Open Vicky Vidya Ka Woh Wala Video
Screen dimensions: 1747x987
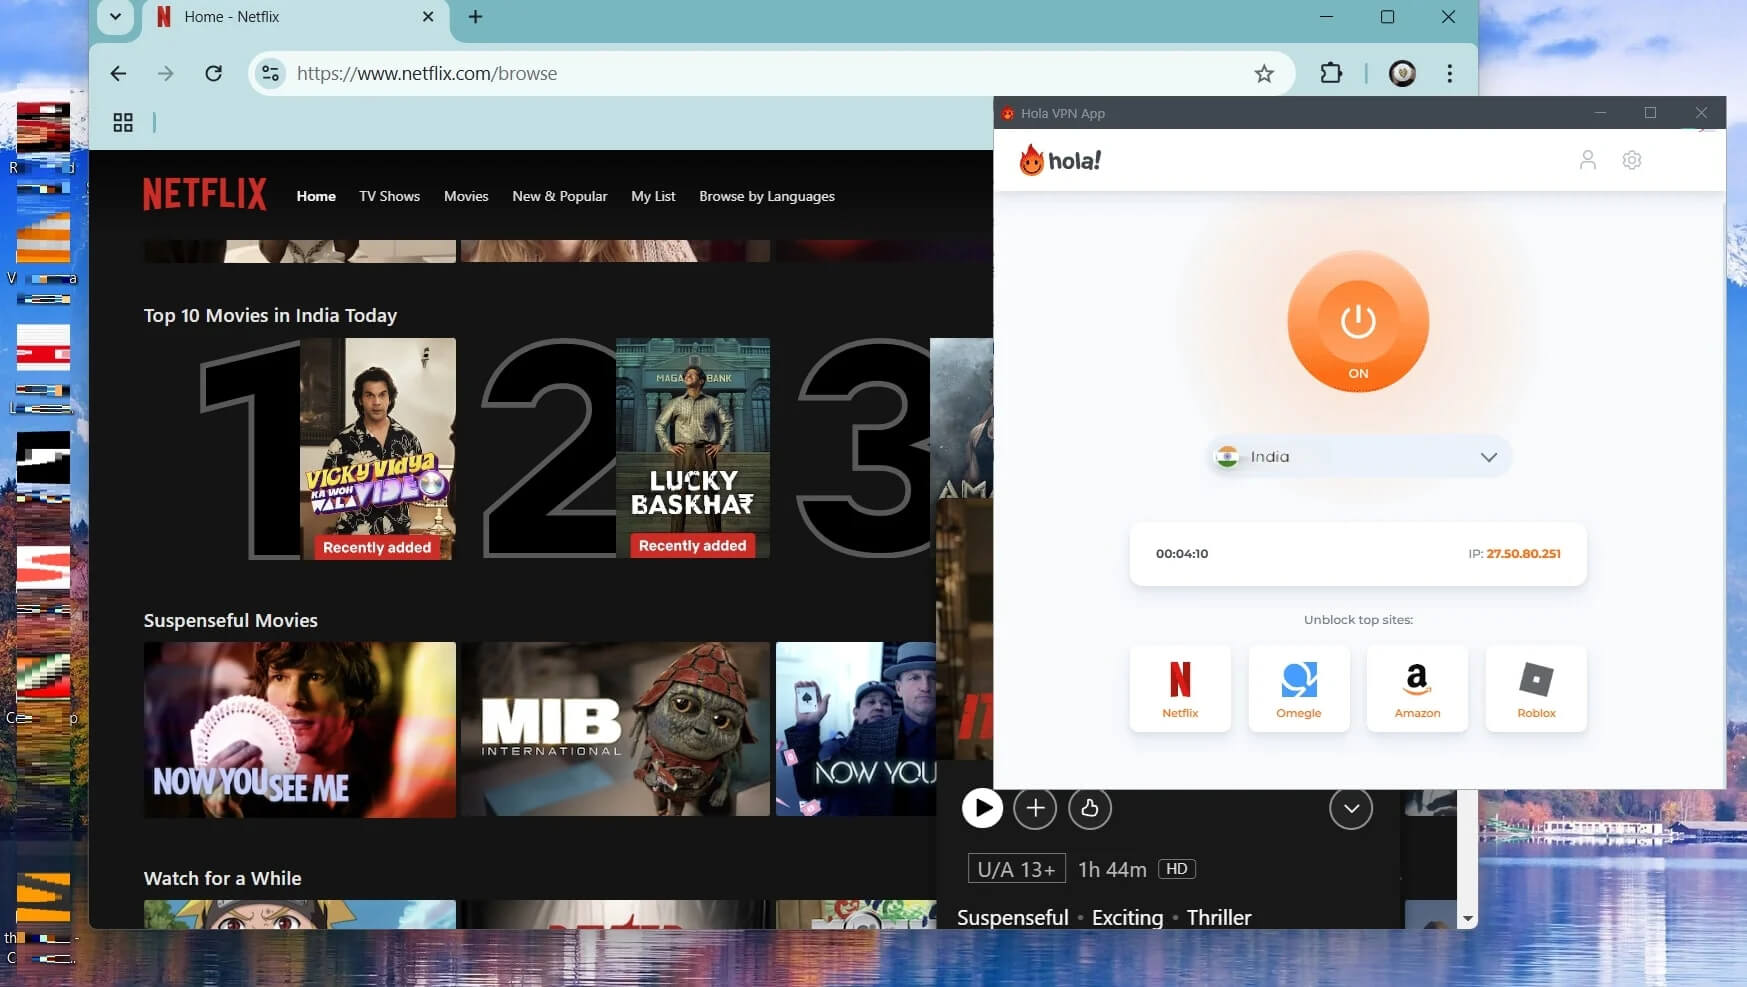(x=378, y=448)
